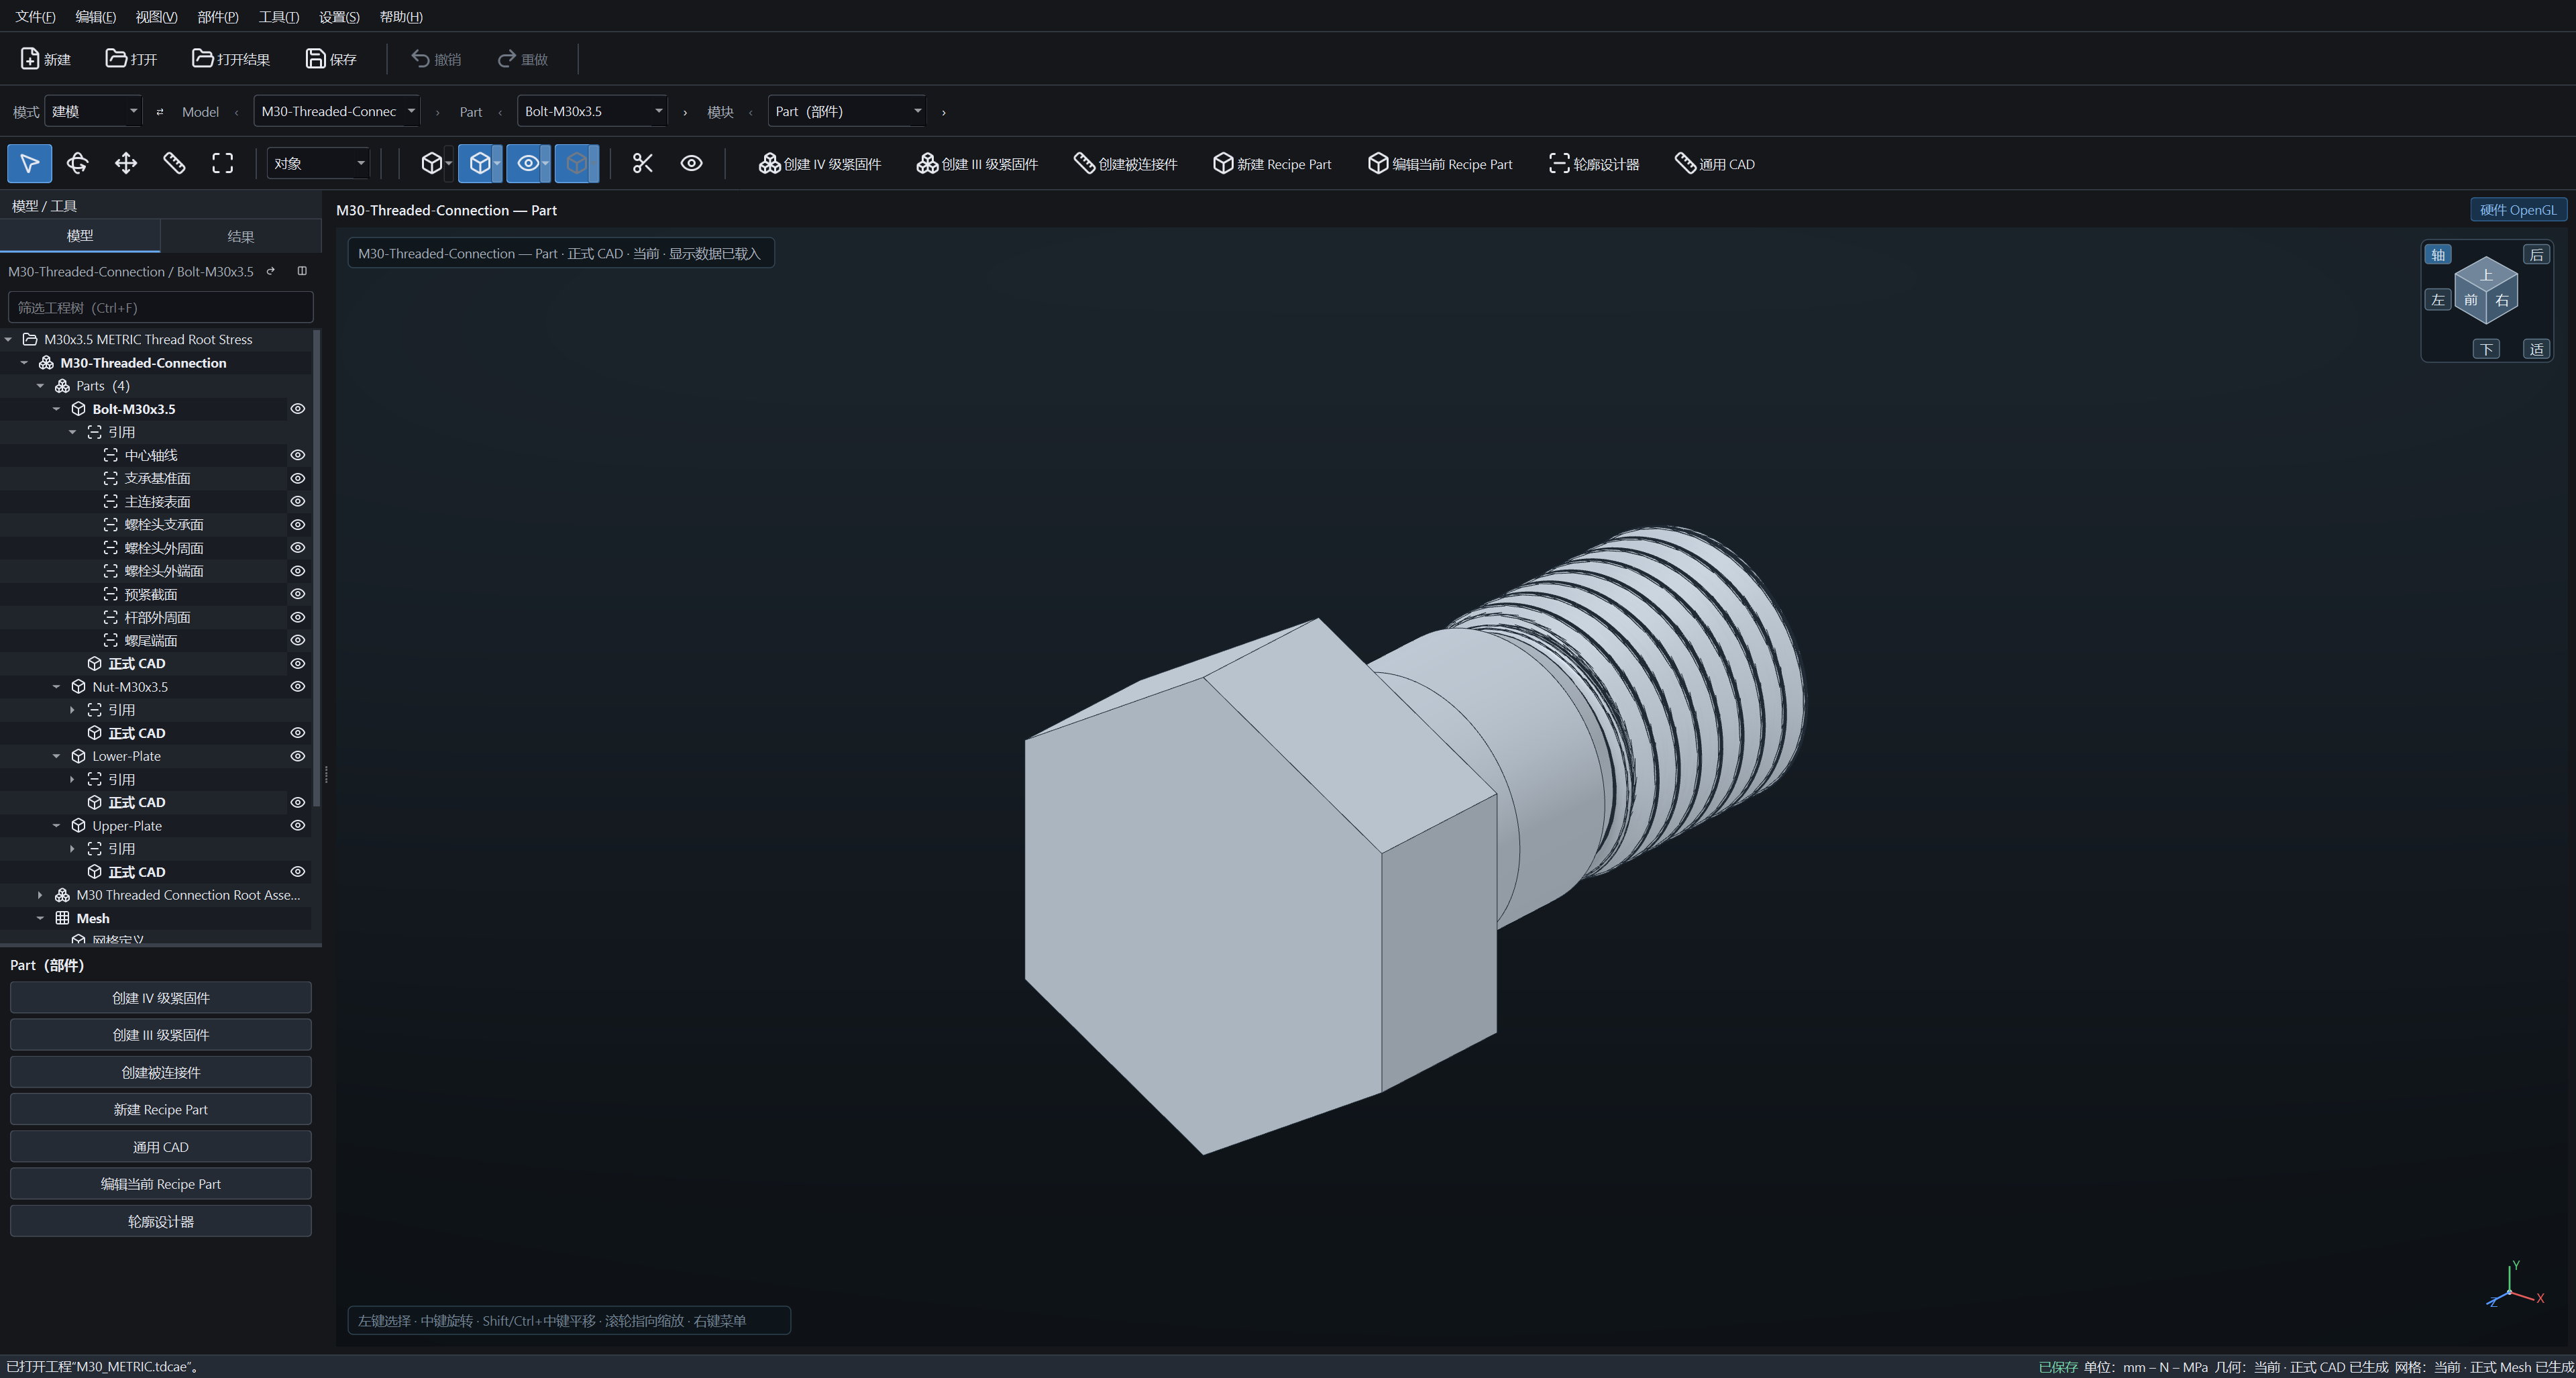Click the 上 face of view cube
Image resolution: width=2576 pixels, height=1378 pixels.
[2486, 275]
